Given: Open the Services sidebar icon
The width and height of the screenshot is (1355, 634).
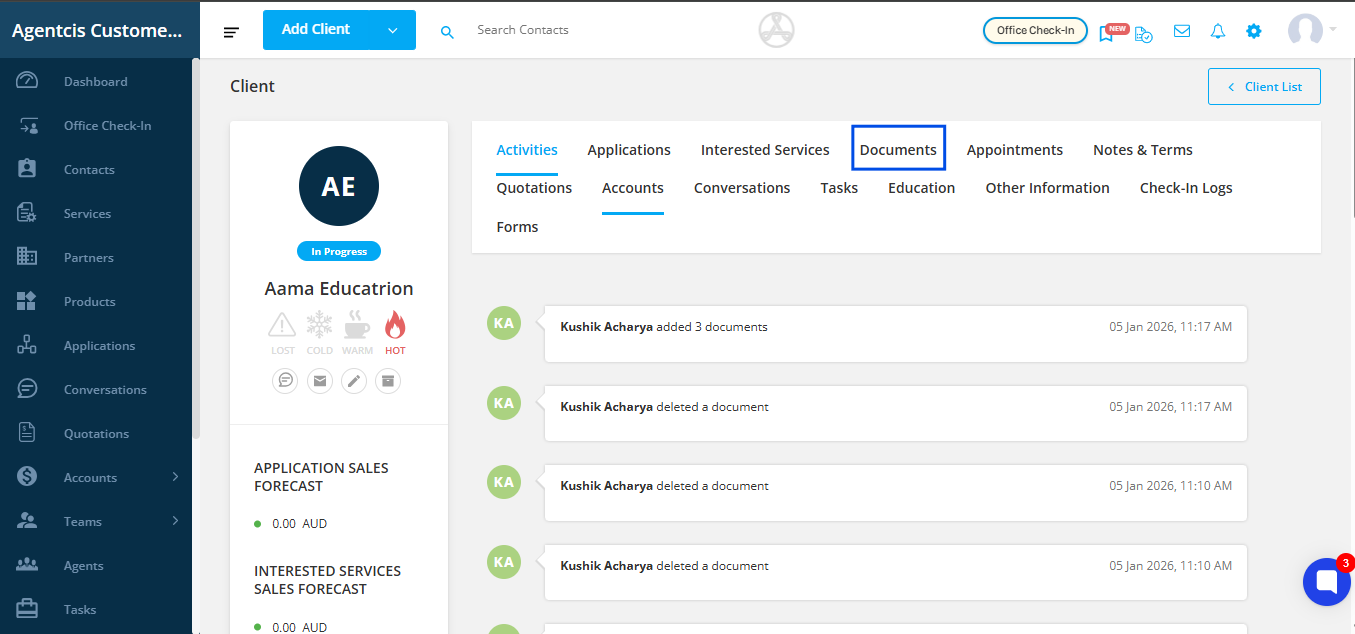Looking at the screenshot, I should click(27, 213).
